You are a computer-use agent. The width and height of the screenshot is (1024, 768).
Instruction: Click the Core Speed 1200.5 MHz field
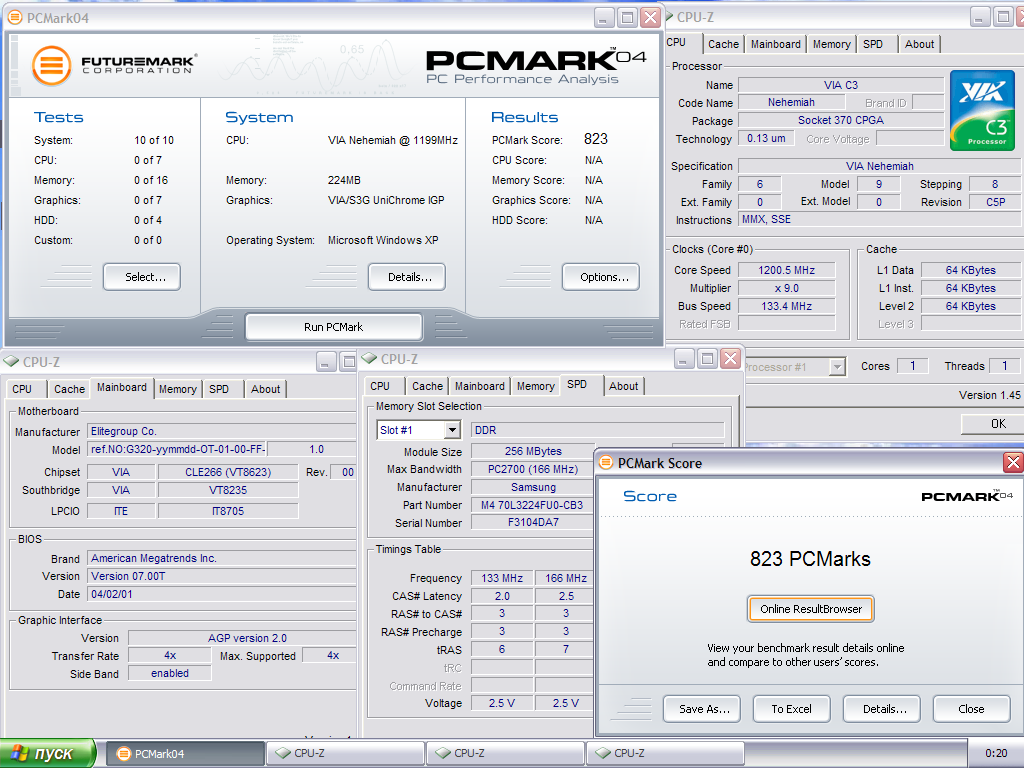(786, 270)
